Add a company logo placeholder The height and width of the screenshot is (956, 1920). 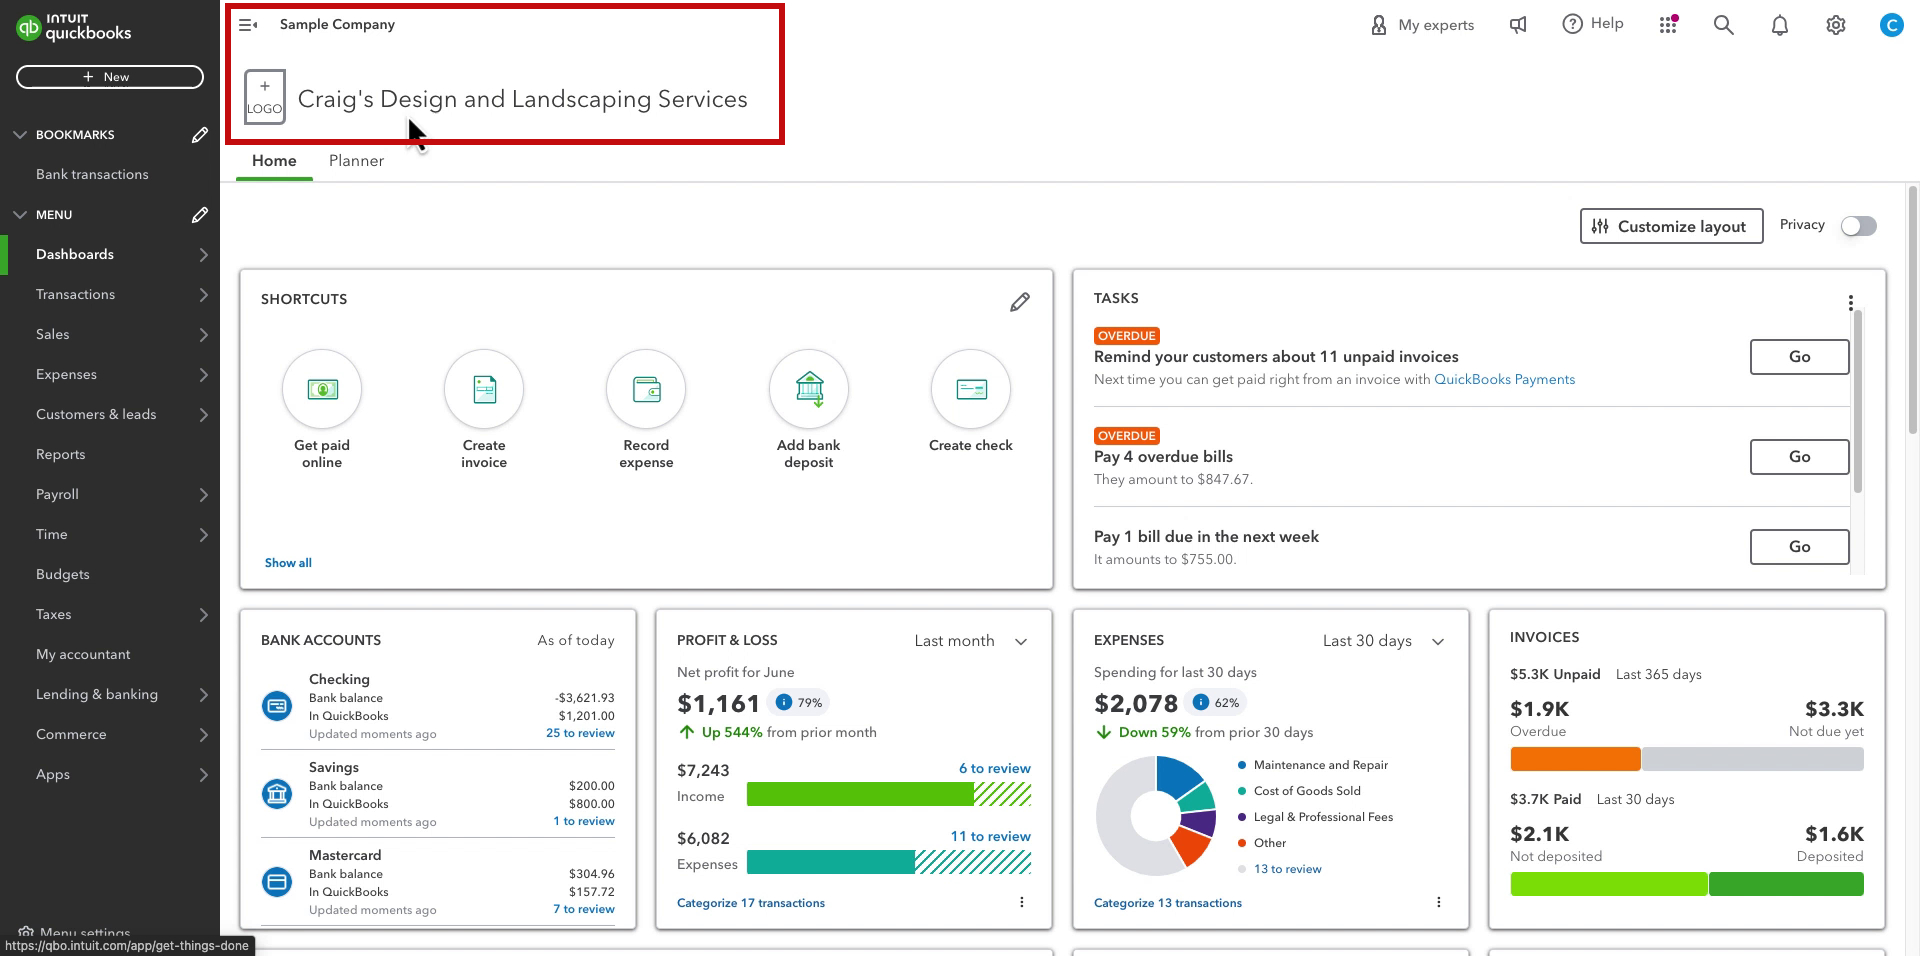(x=265, y=97)
